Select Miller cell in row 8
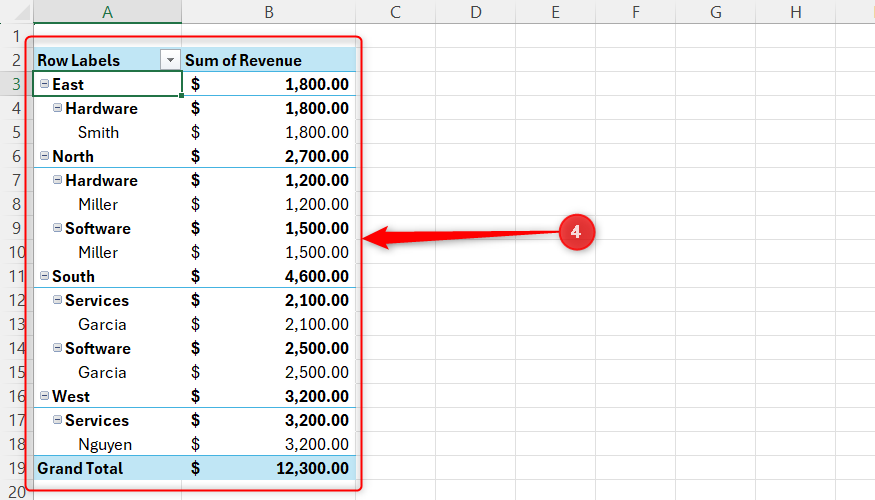This screenshot has width=875, height=500. click(x=107, y=204)
